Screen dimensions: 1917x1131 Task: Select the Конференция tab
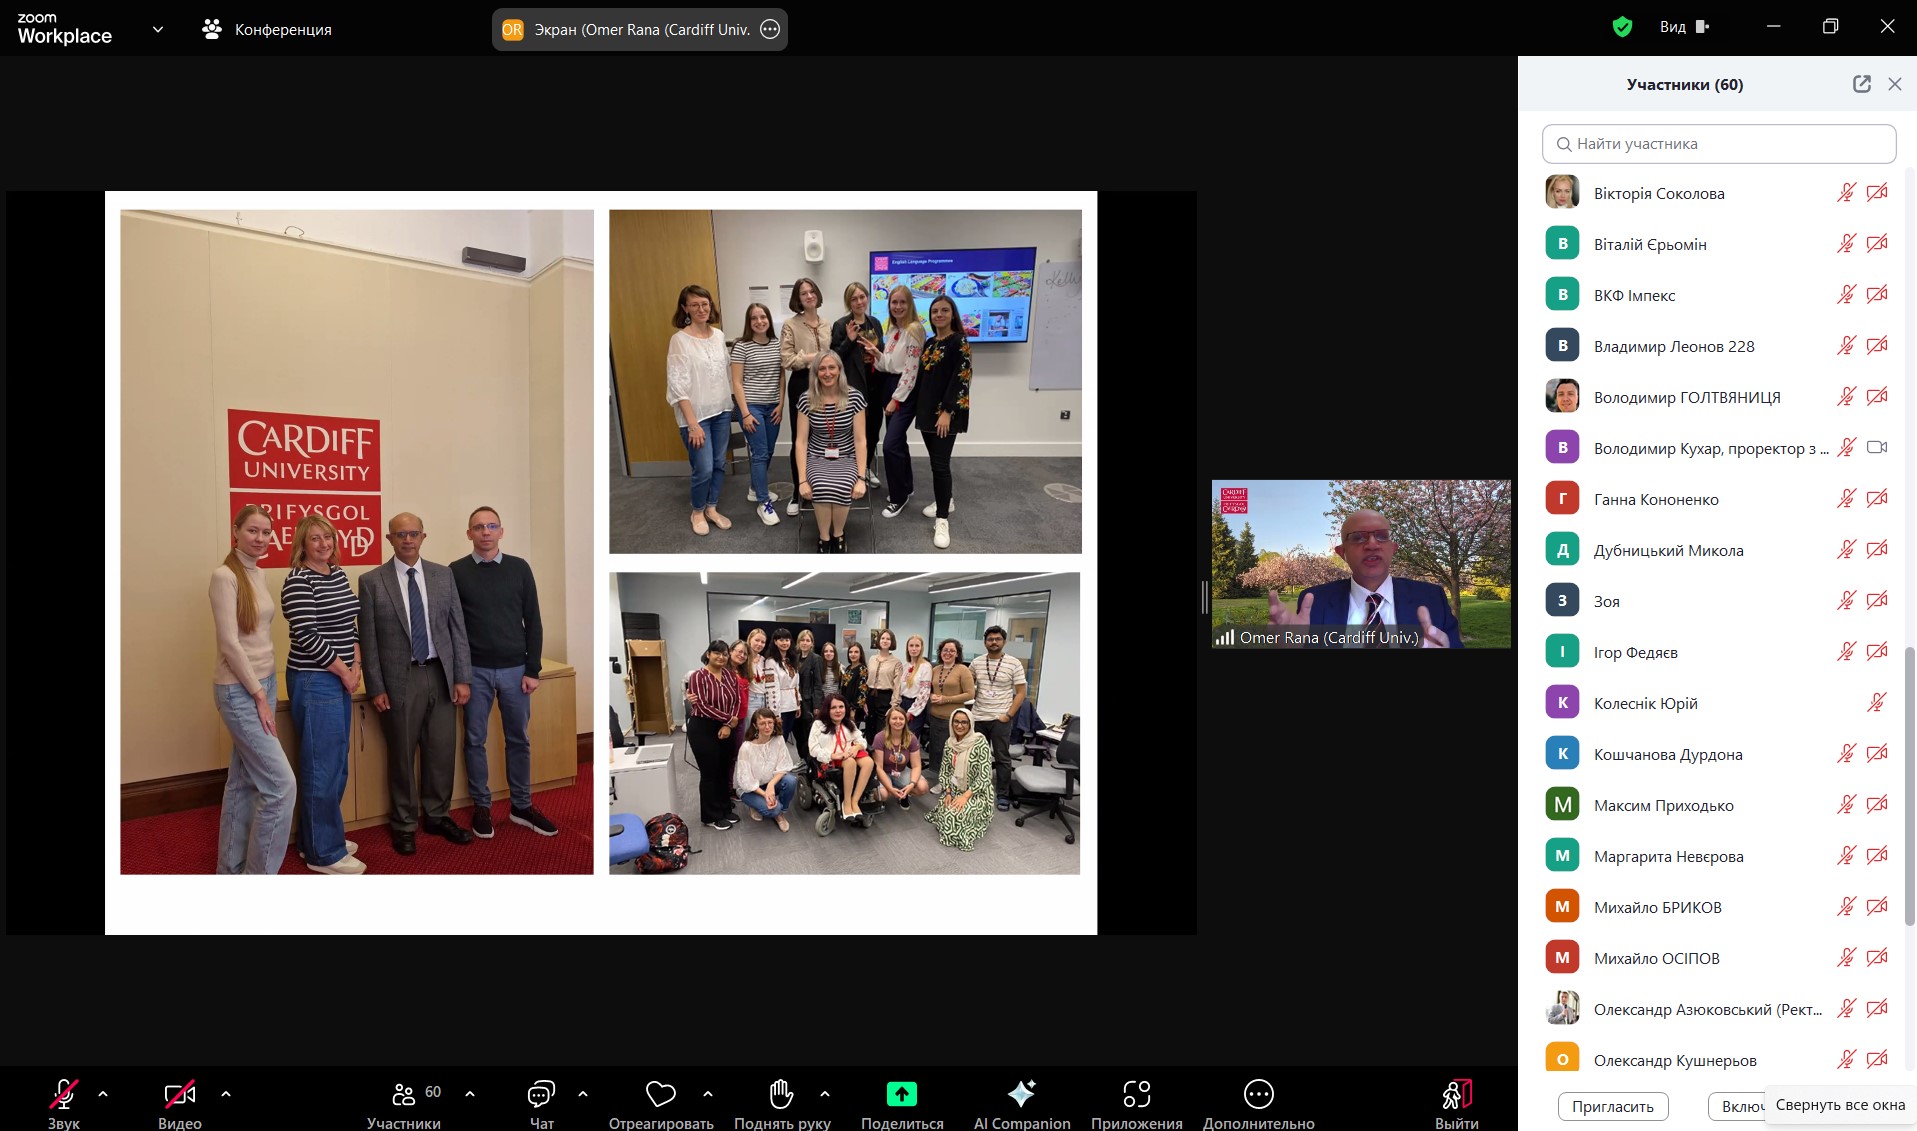(x=267, y=29)
